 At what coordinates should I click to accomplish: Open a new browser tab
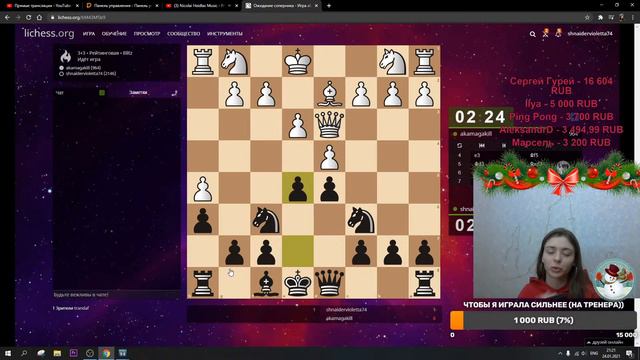329,6
